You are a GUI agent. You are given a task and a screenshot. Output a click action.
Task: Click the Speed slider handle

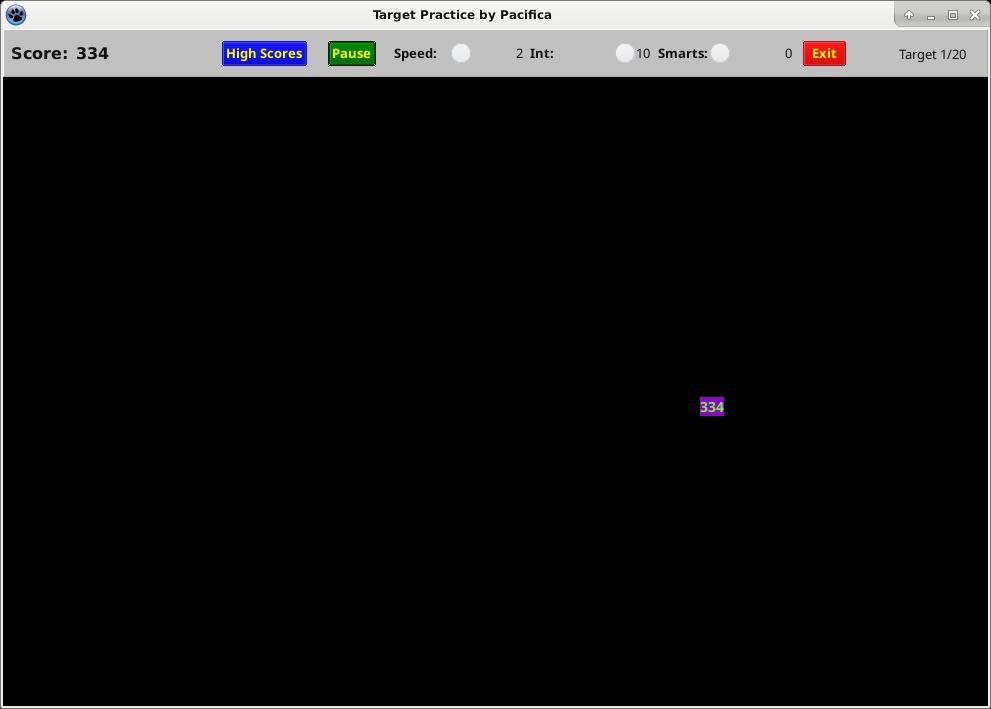pyautogui.click(x=461, y=53)
